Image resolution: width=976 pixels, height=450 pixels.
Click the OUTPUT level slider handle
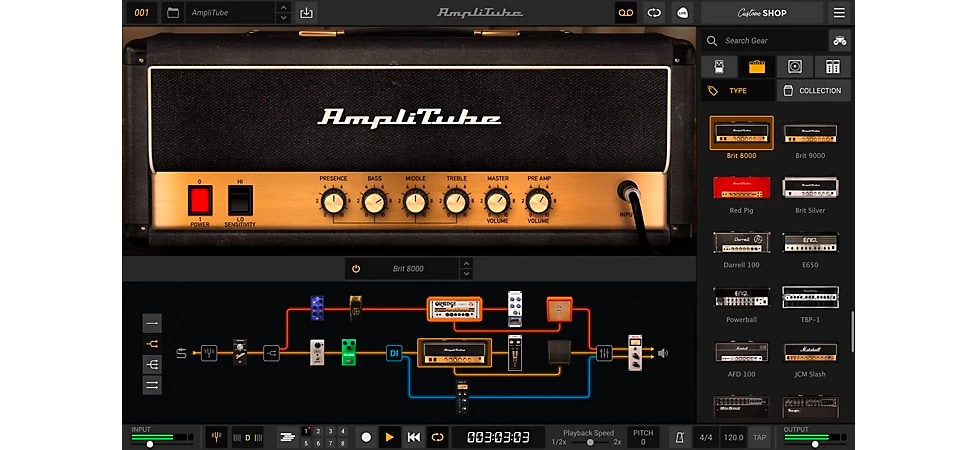click(815, 444)
